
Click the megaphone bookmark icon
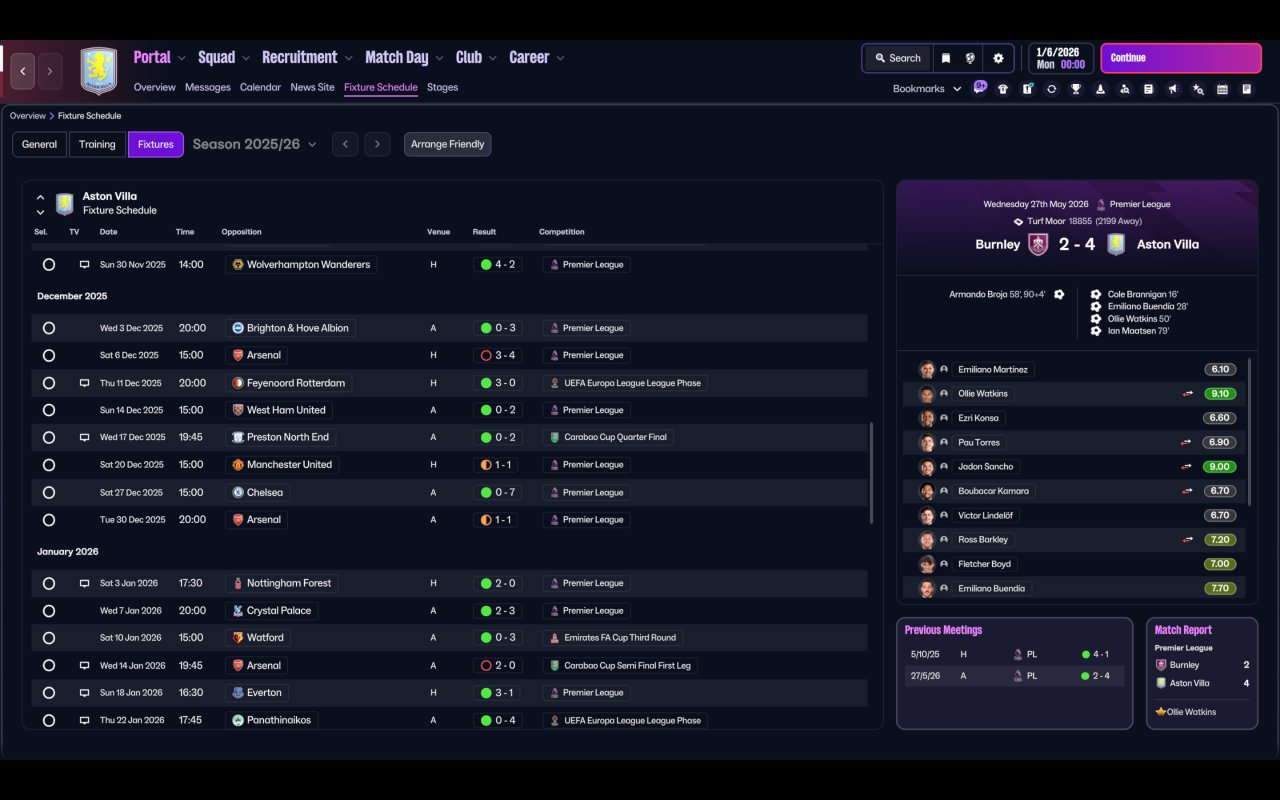pyautogui.click(x=1173, y=89)
